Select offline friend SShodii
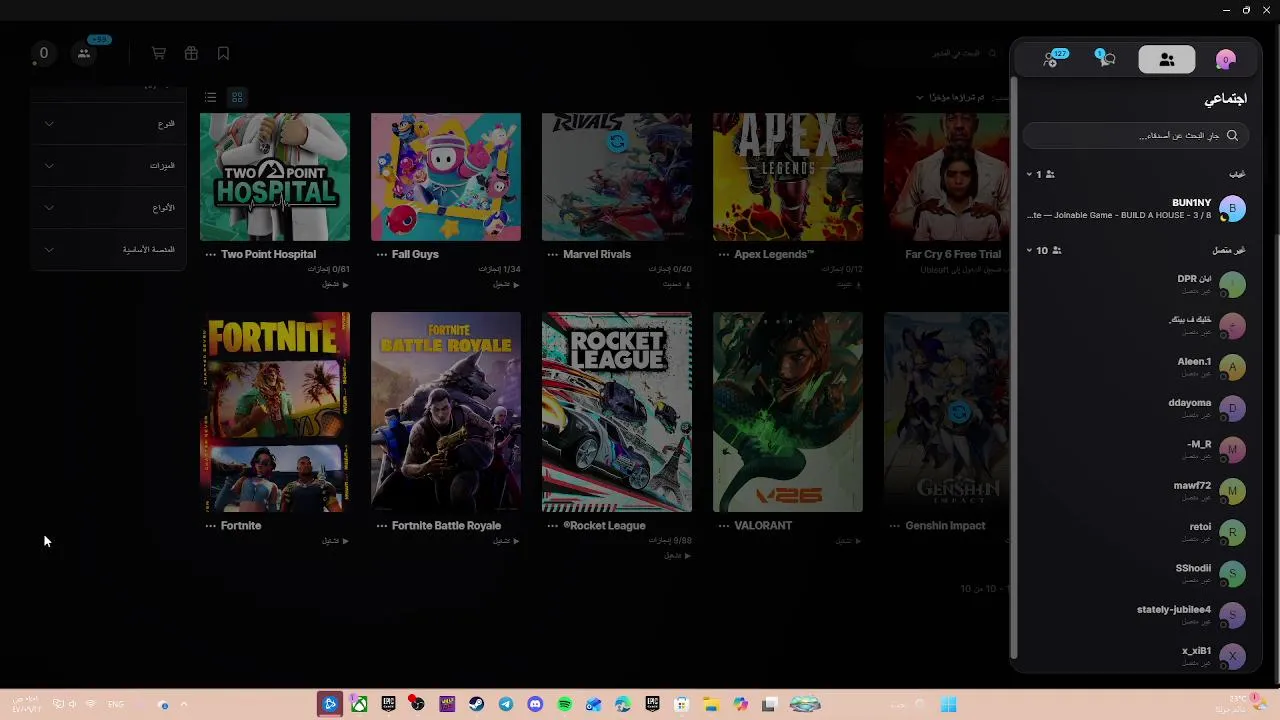Screen dimensions: 1280x720 [x=1135, y=573]
